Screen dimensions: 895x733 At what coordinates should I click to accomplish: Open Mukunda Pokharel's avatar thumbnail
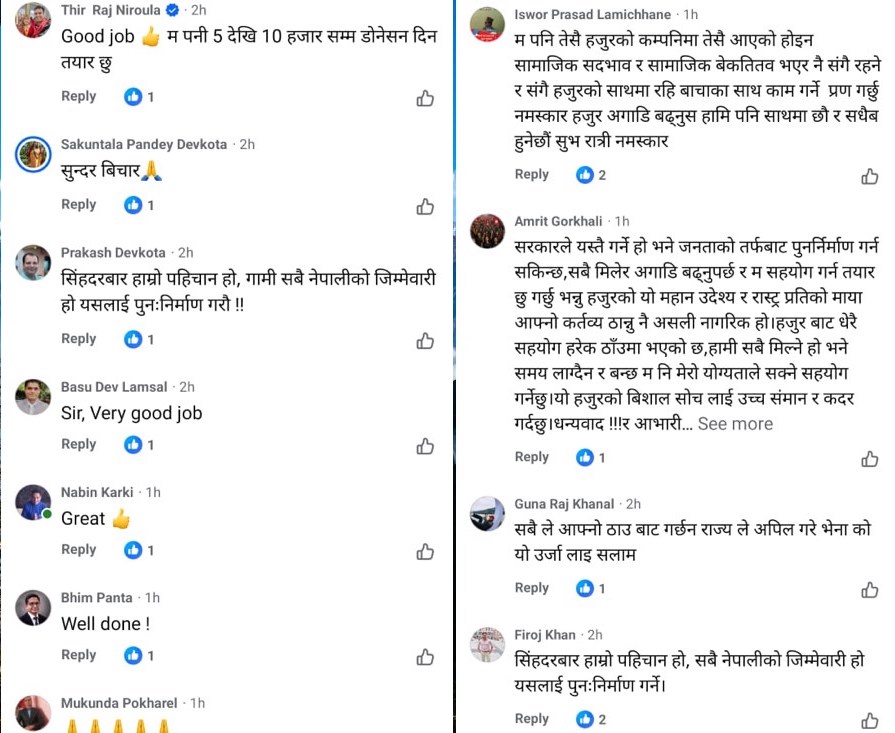coord(33,712)
